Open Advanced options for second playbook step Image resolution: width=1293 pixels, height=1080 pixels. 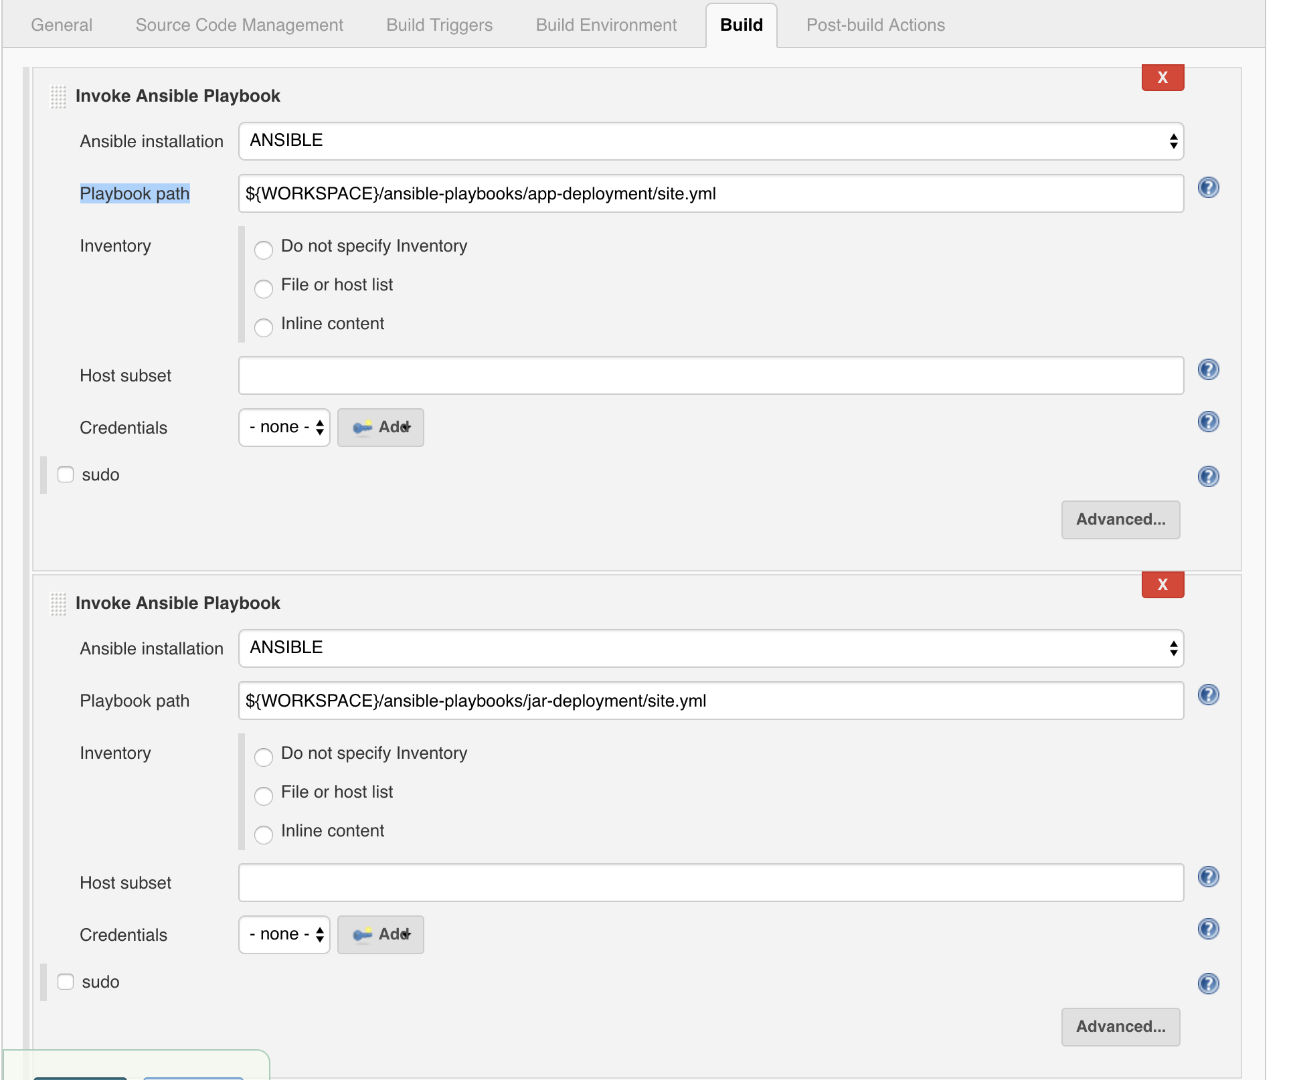pyautogui.click(x=1121, y=1026)
